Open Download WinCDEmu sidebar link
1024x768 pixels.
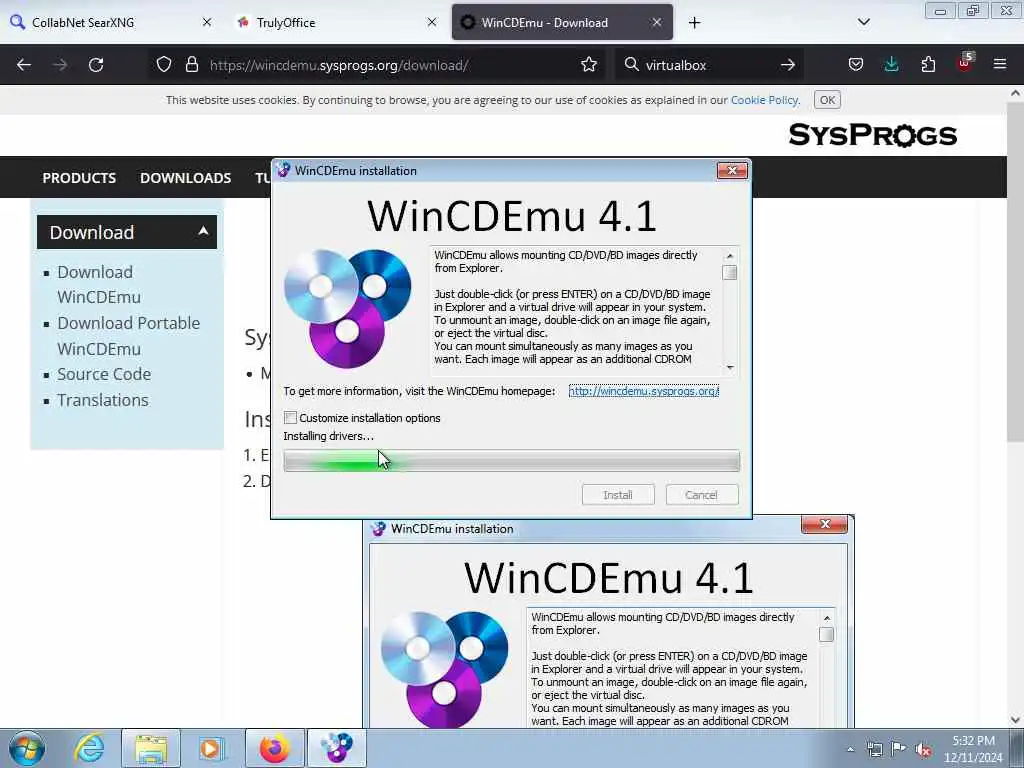99,284
